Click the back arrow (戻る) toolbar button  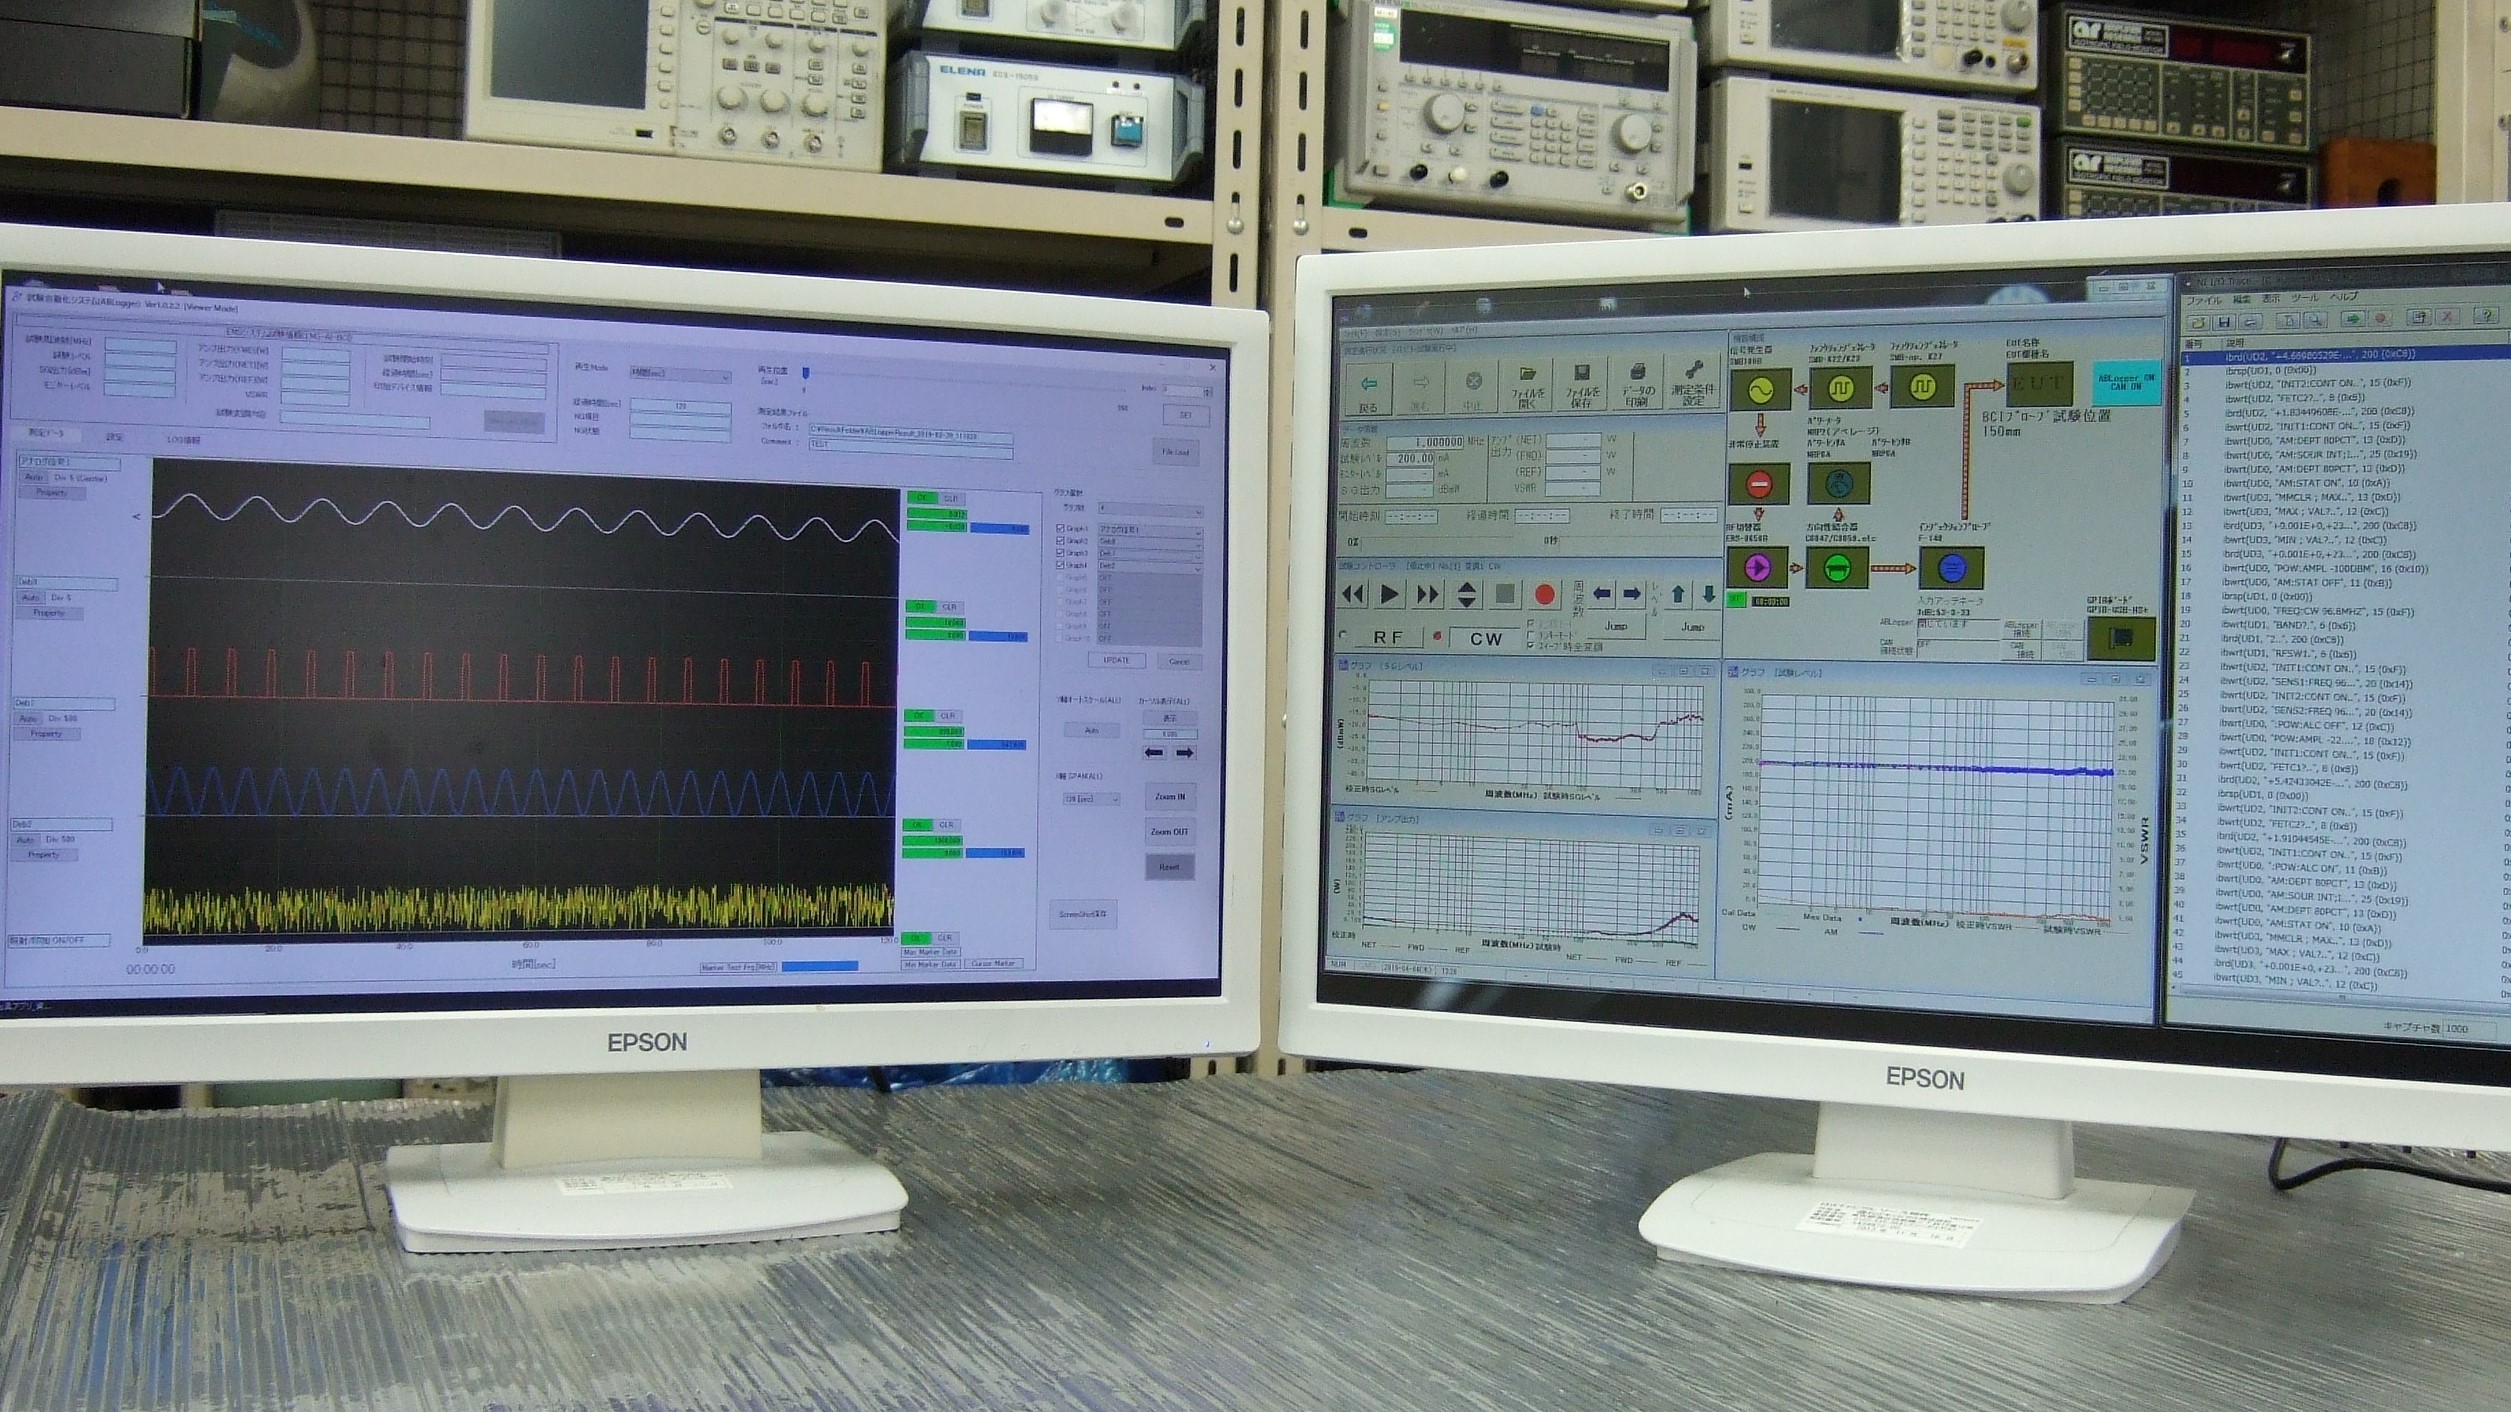(x=1368, y=389)
